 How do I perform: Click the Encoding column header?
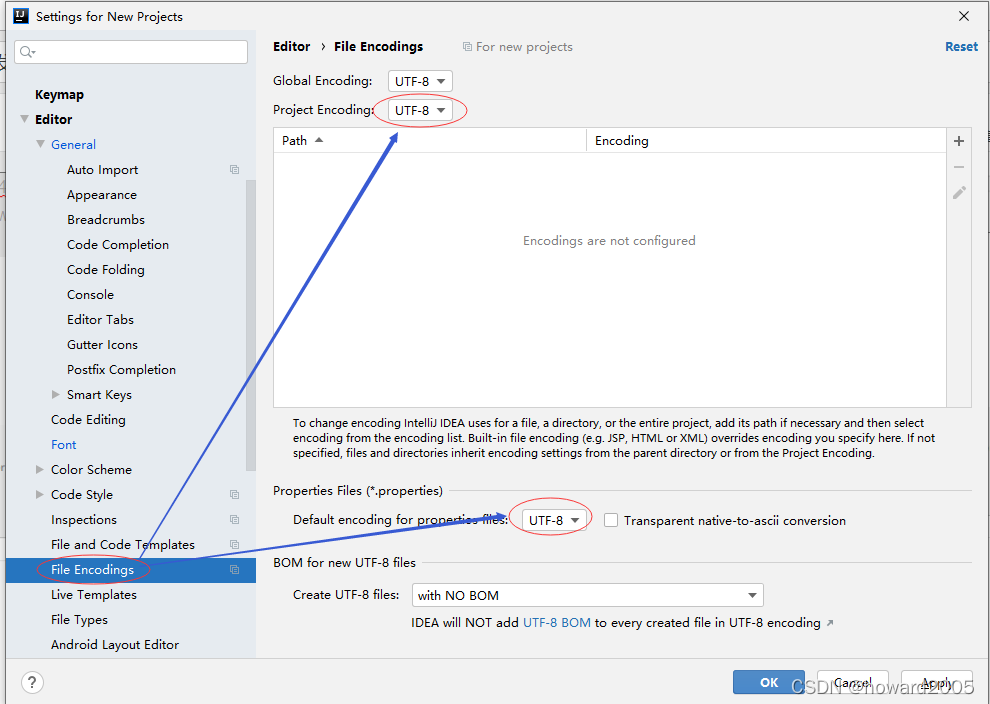tap(766, 140)
